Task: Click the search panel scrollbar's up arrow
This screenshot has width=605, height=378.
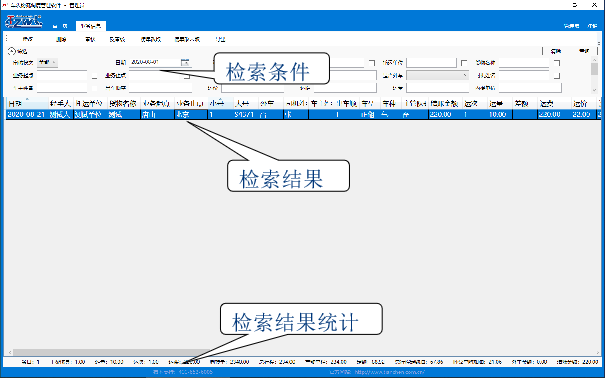Action: click(x=594, y=60)
